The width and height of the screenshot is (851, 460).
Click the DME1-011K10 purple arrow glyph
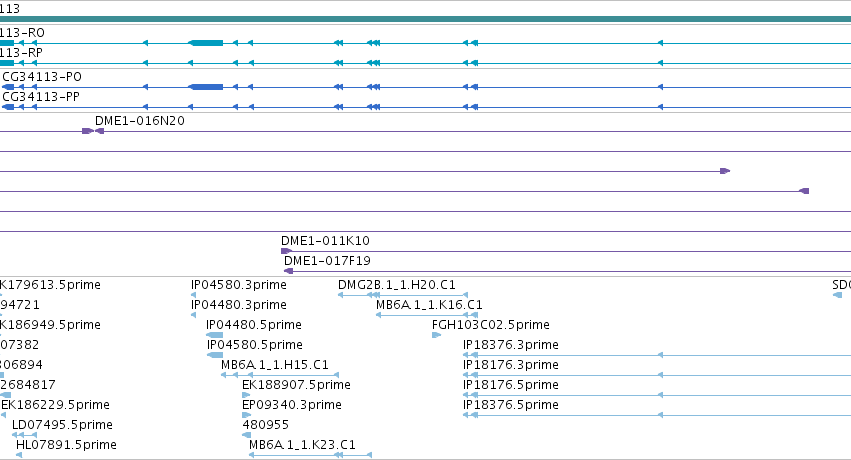[286, 251]
